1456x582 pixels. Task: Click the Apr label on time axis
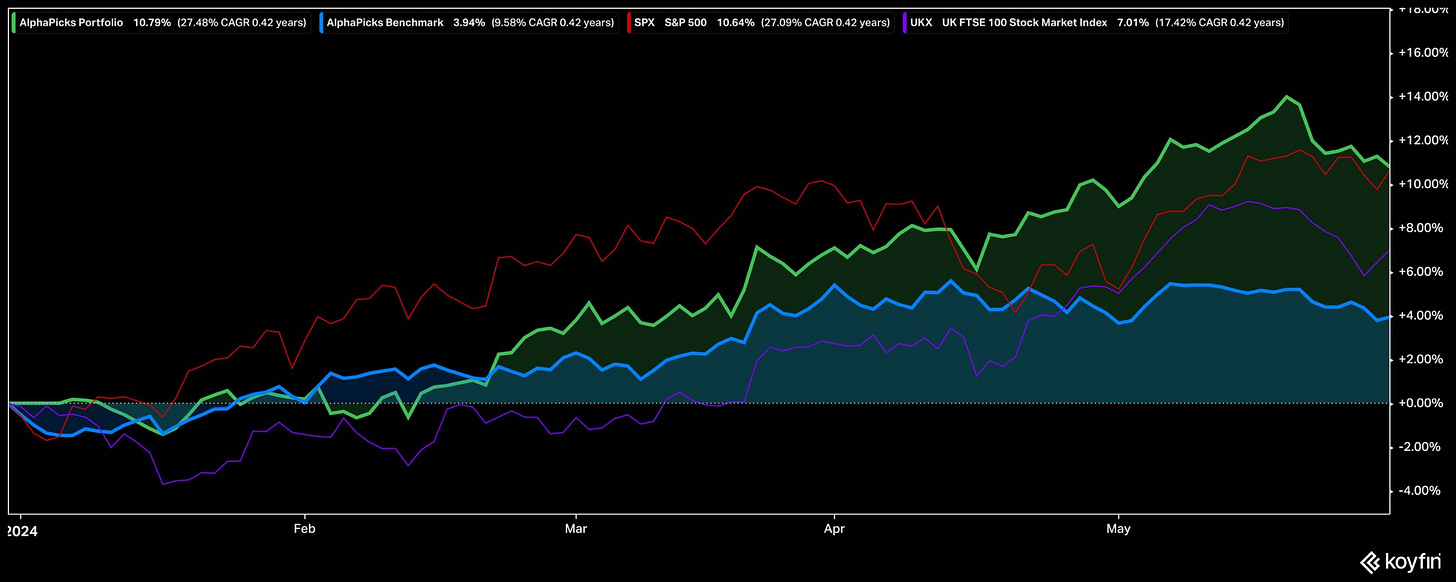(832, 529)
